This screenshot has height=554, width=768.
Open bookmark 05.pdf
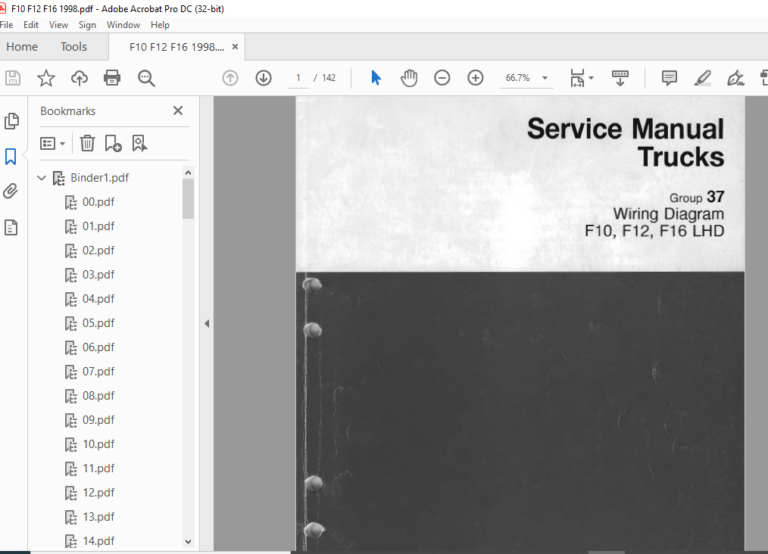tap(98, 323)
